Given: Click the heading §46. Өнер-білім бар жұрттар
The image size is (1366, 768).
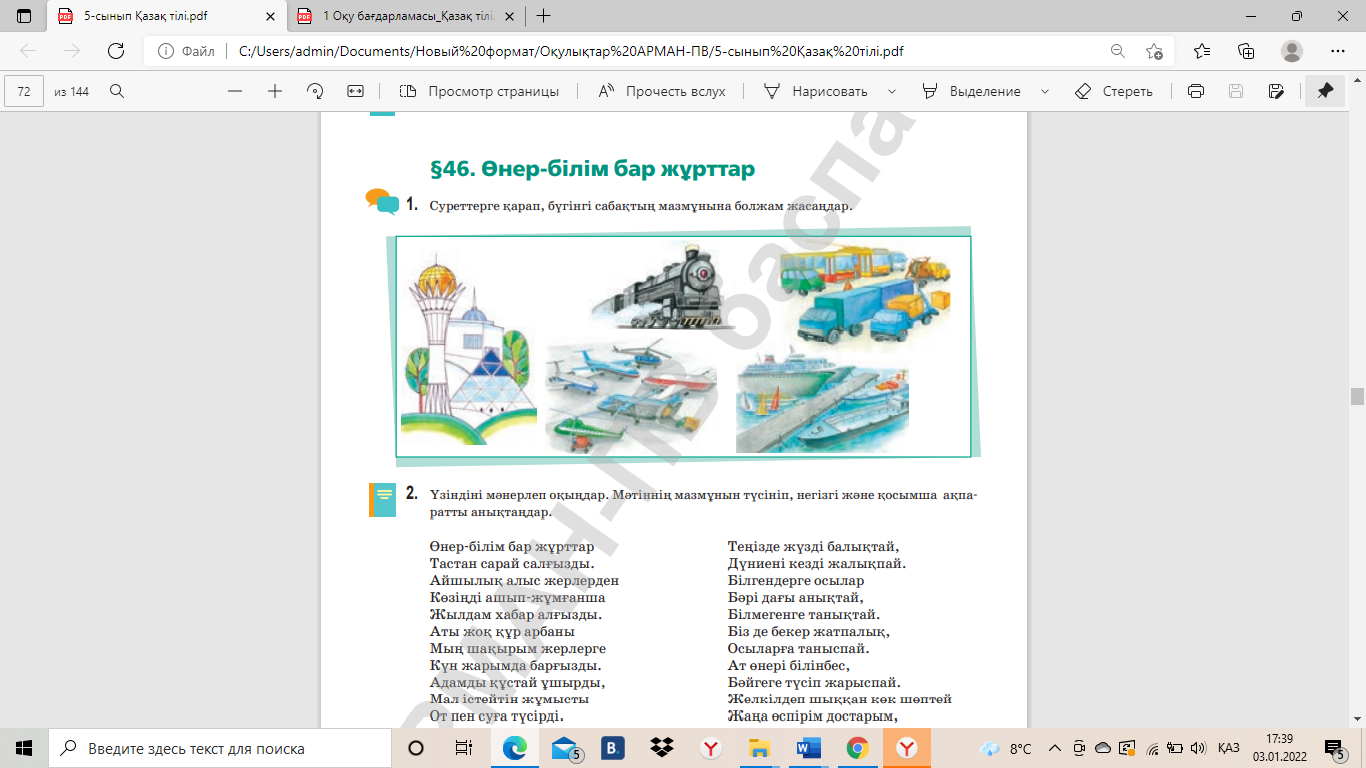Looking at the screenshot, I should (x=592, y=168).
